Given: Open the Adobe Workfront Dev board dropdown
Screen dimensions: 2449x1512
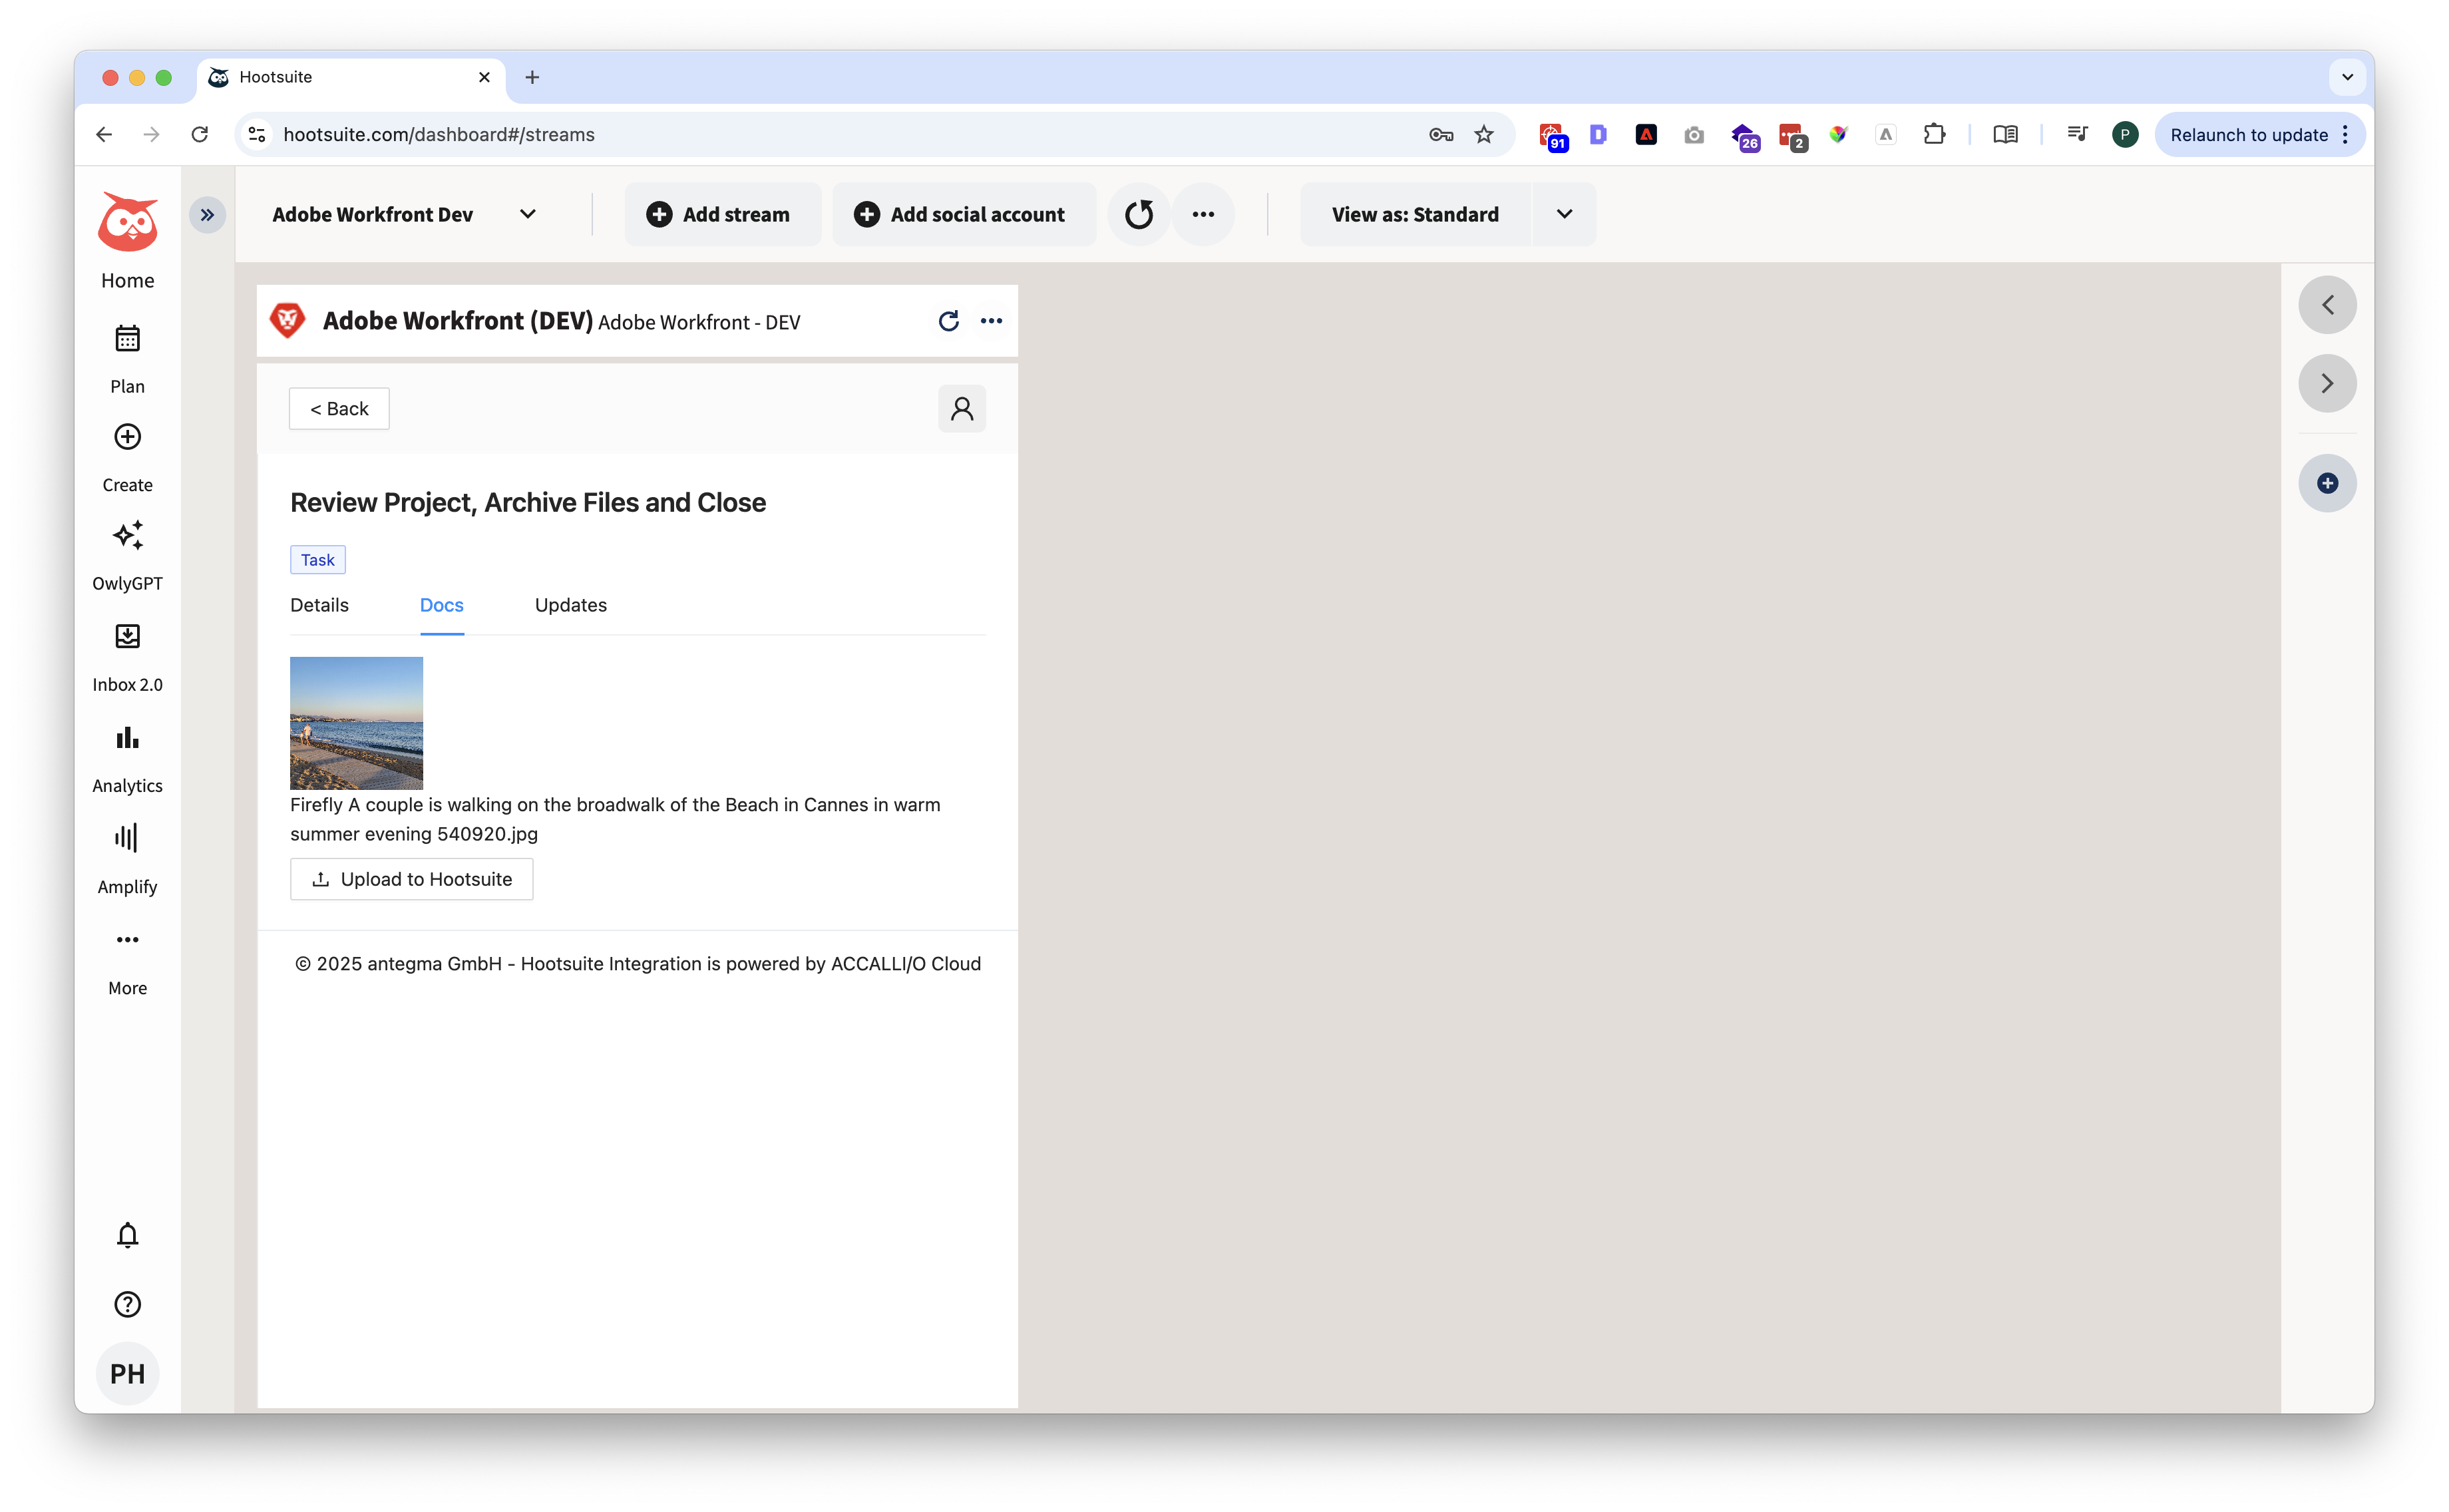Looking at the screenshot, I should [x=405, y=215].
